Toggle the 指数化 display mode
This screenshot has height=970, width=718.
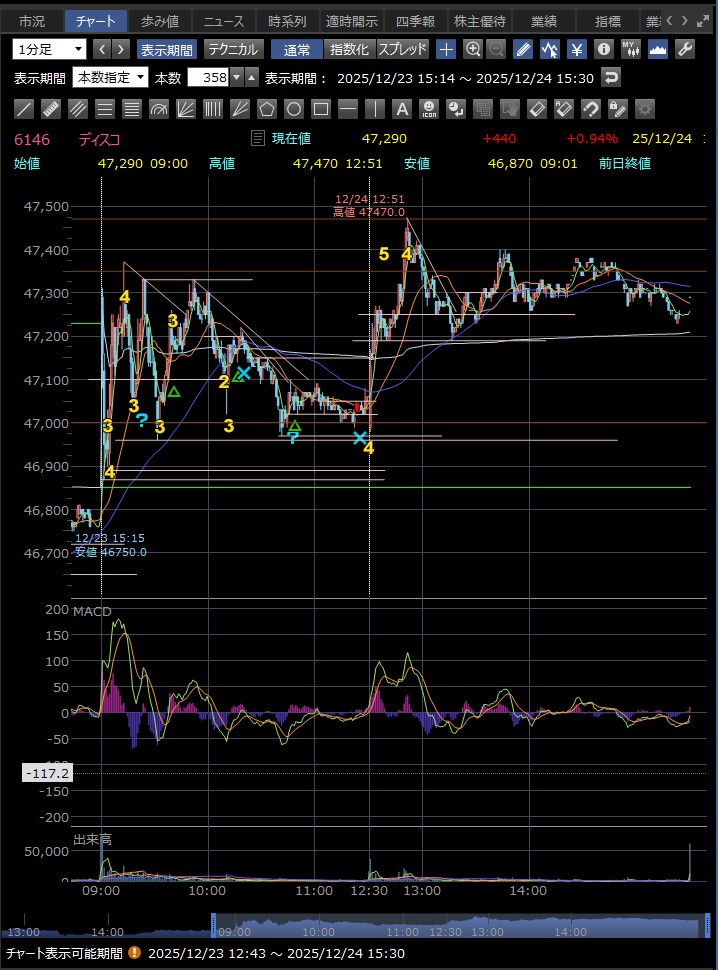point(349,49)
